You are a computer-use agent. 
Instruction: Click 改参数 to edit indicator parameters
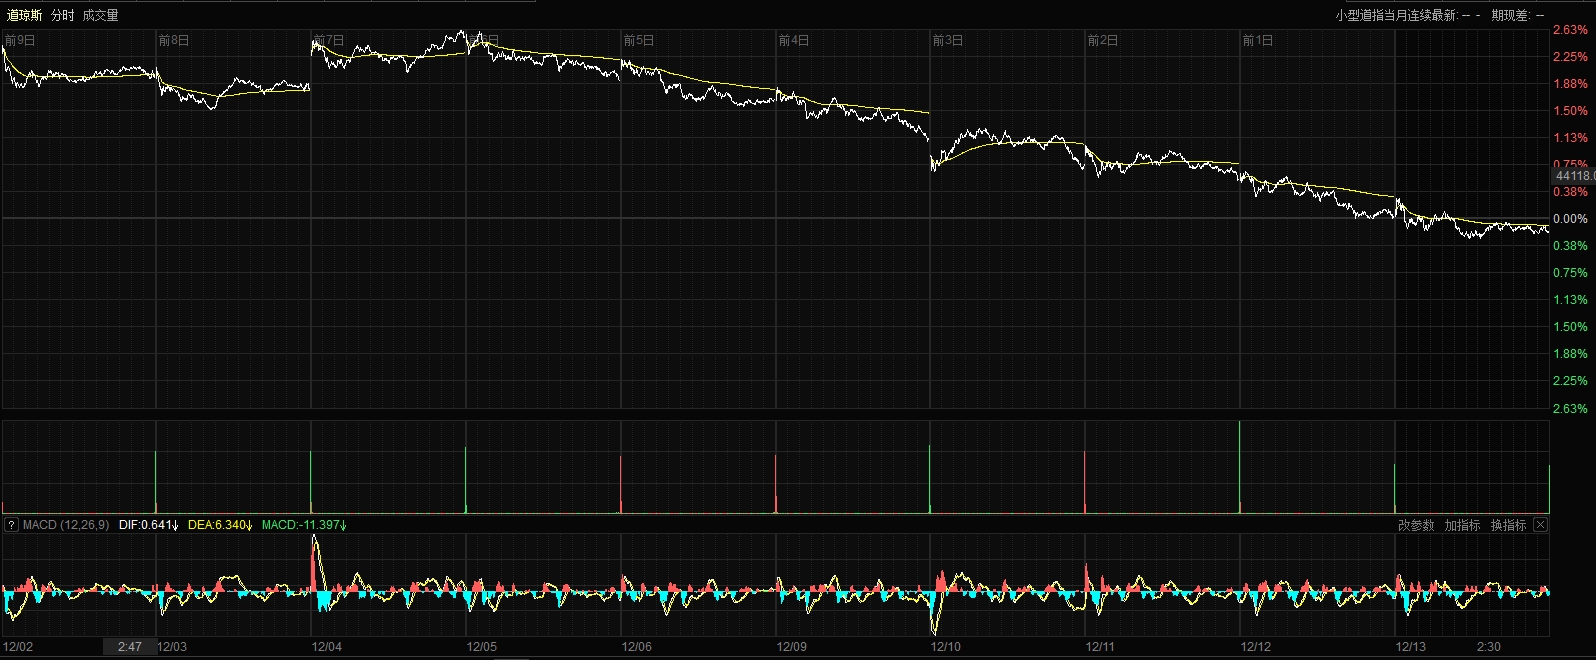point(1415,525)
